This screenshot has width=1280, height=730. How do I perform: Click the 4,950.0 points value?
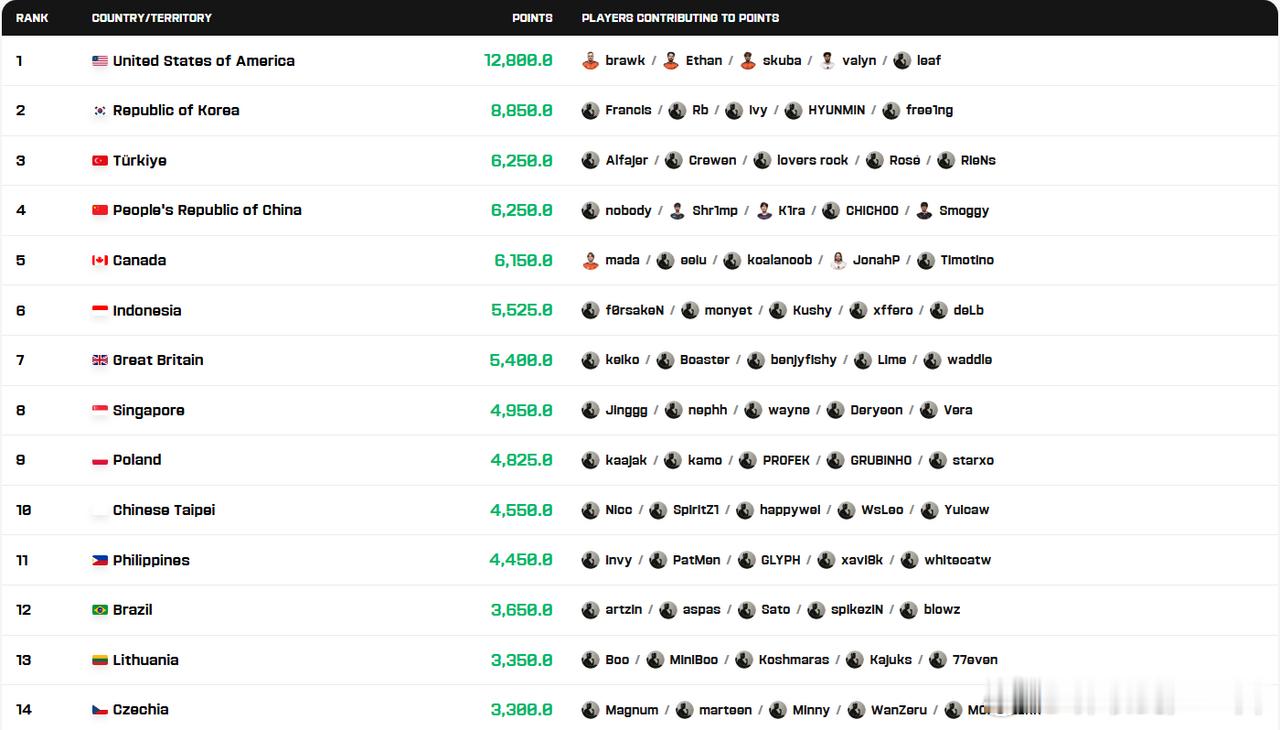click(x=521, y=410)
